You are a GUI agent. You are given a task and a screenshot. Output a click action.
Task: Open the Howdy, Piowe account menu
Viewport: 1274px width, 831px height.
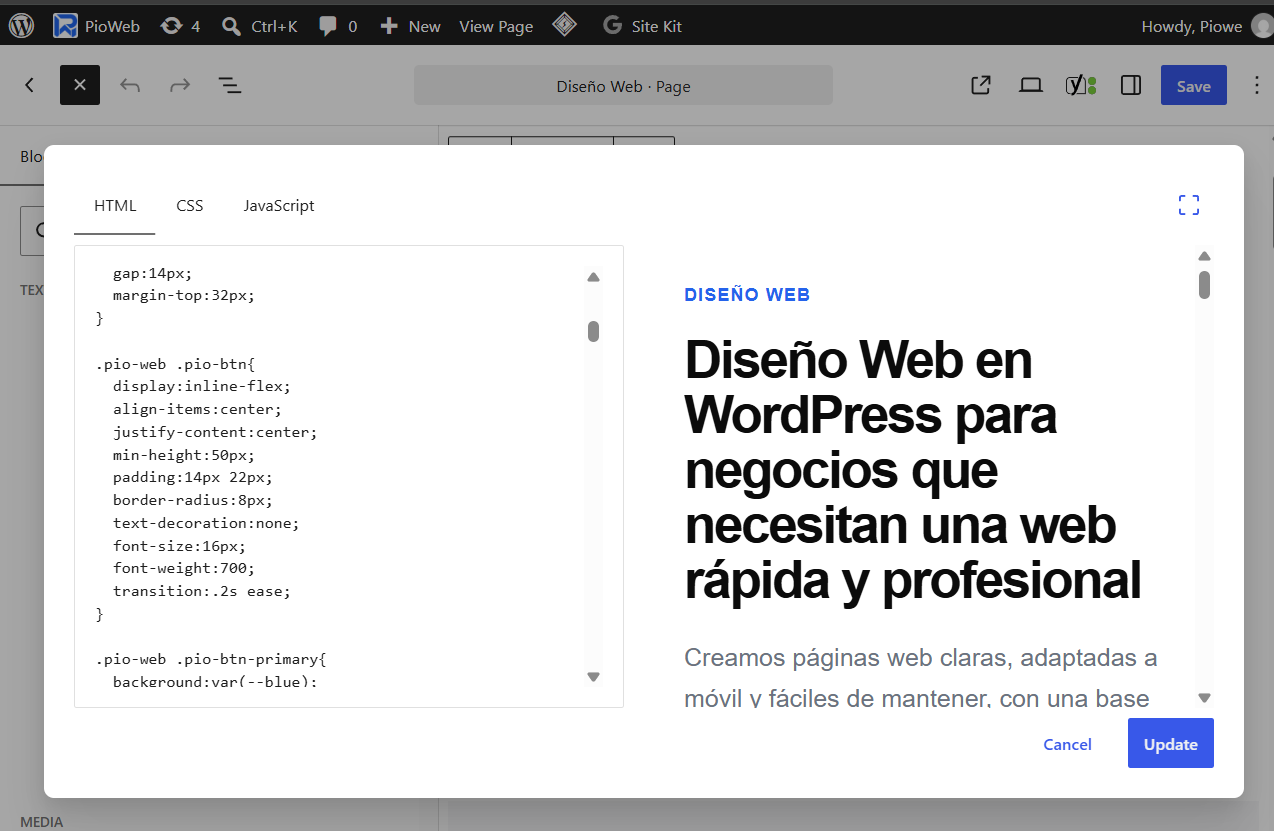tap(1193, 26)
